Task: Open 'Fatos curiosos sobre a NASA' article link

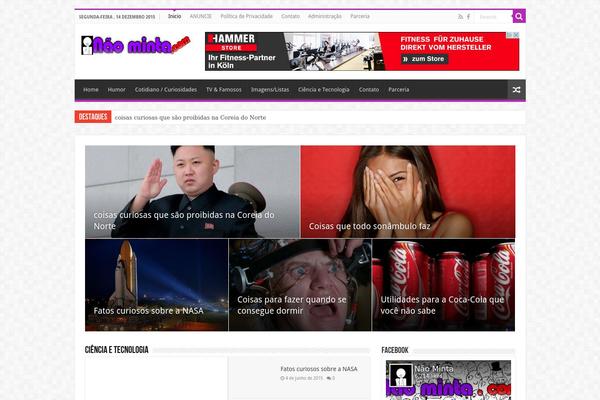Action: tap(319, 369)
